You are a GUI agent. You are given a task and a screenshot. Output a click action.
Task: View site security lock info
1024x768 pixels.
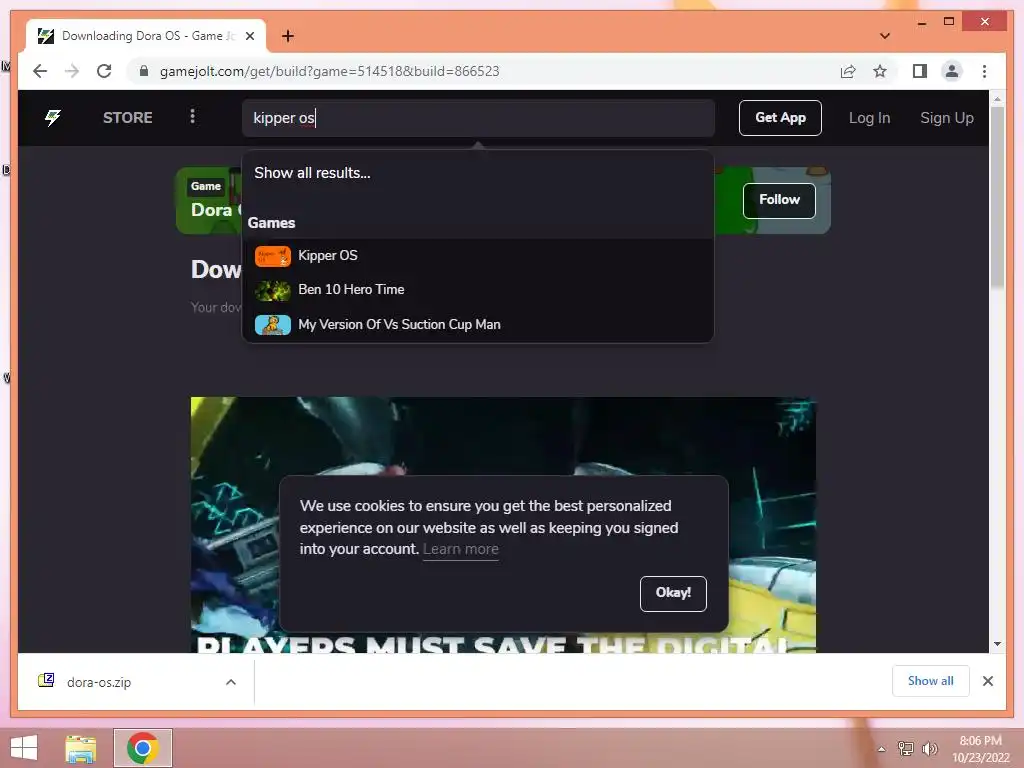coord(144,71)
